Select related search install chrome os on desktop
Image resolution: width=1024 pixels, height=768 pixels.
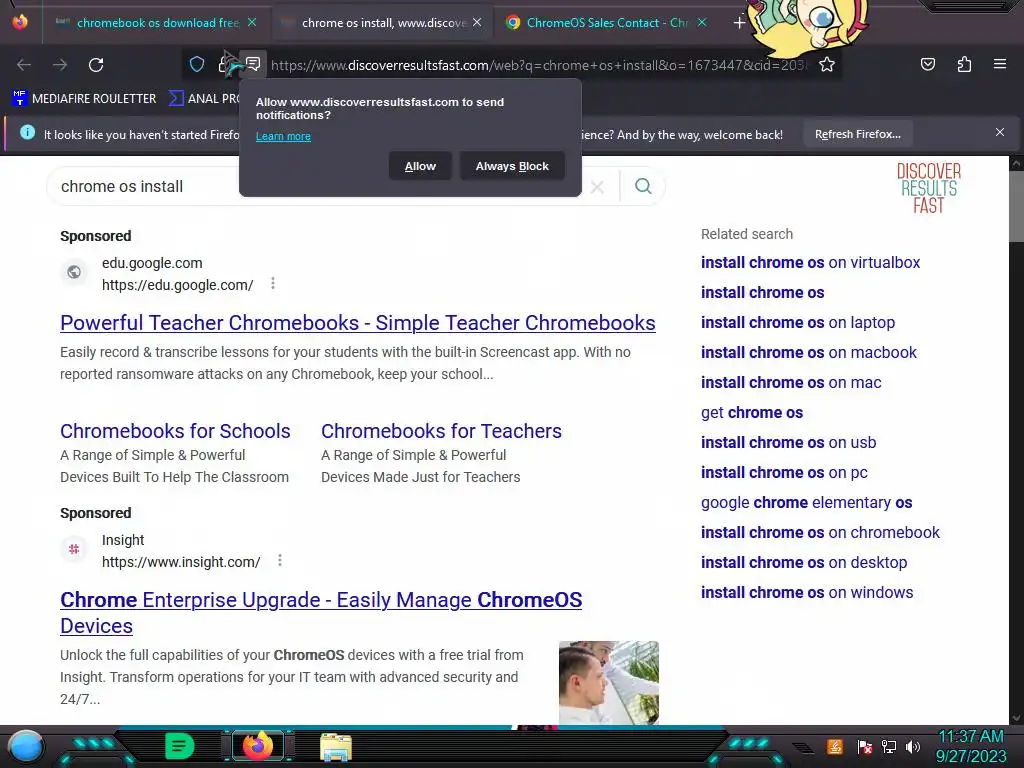pos(804,563)
